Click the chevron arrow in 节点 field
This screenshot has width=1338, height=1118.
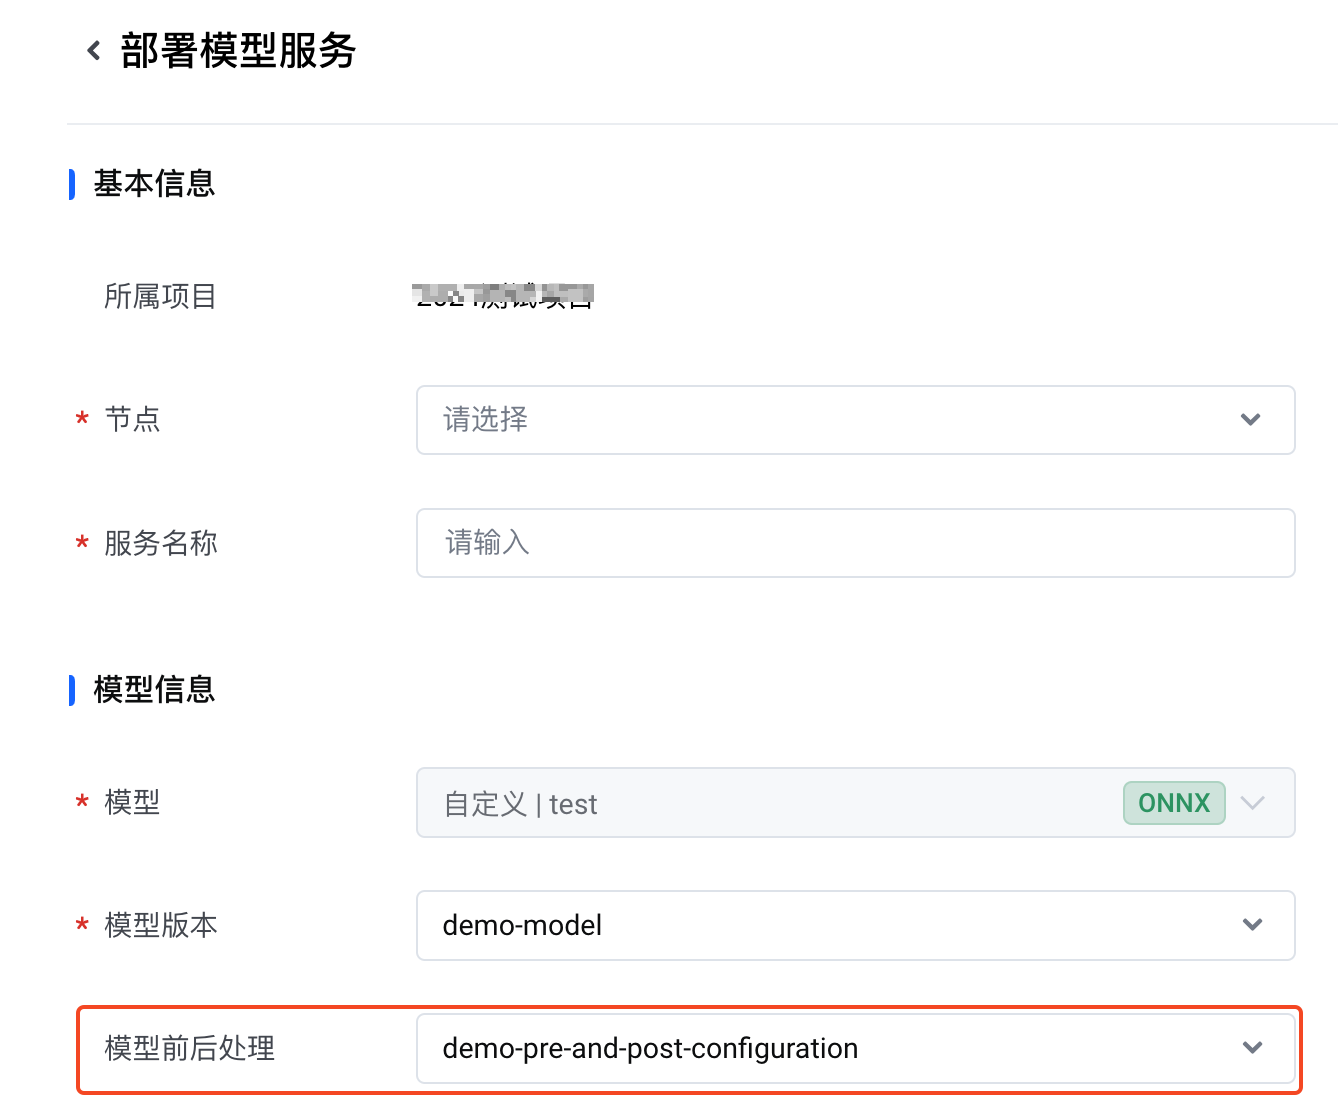[x=1250, y=420]
